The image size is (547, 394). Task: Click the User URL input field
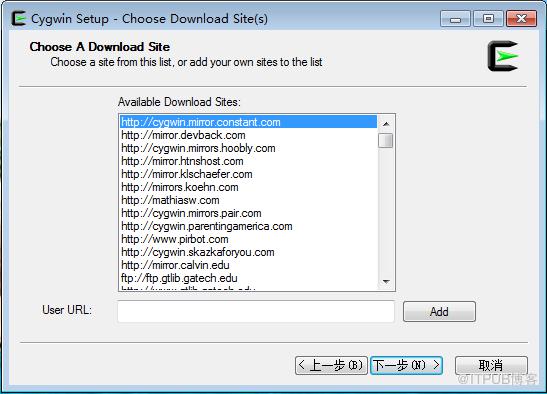(256, 311)
